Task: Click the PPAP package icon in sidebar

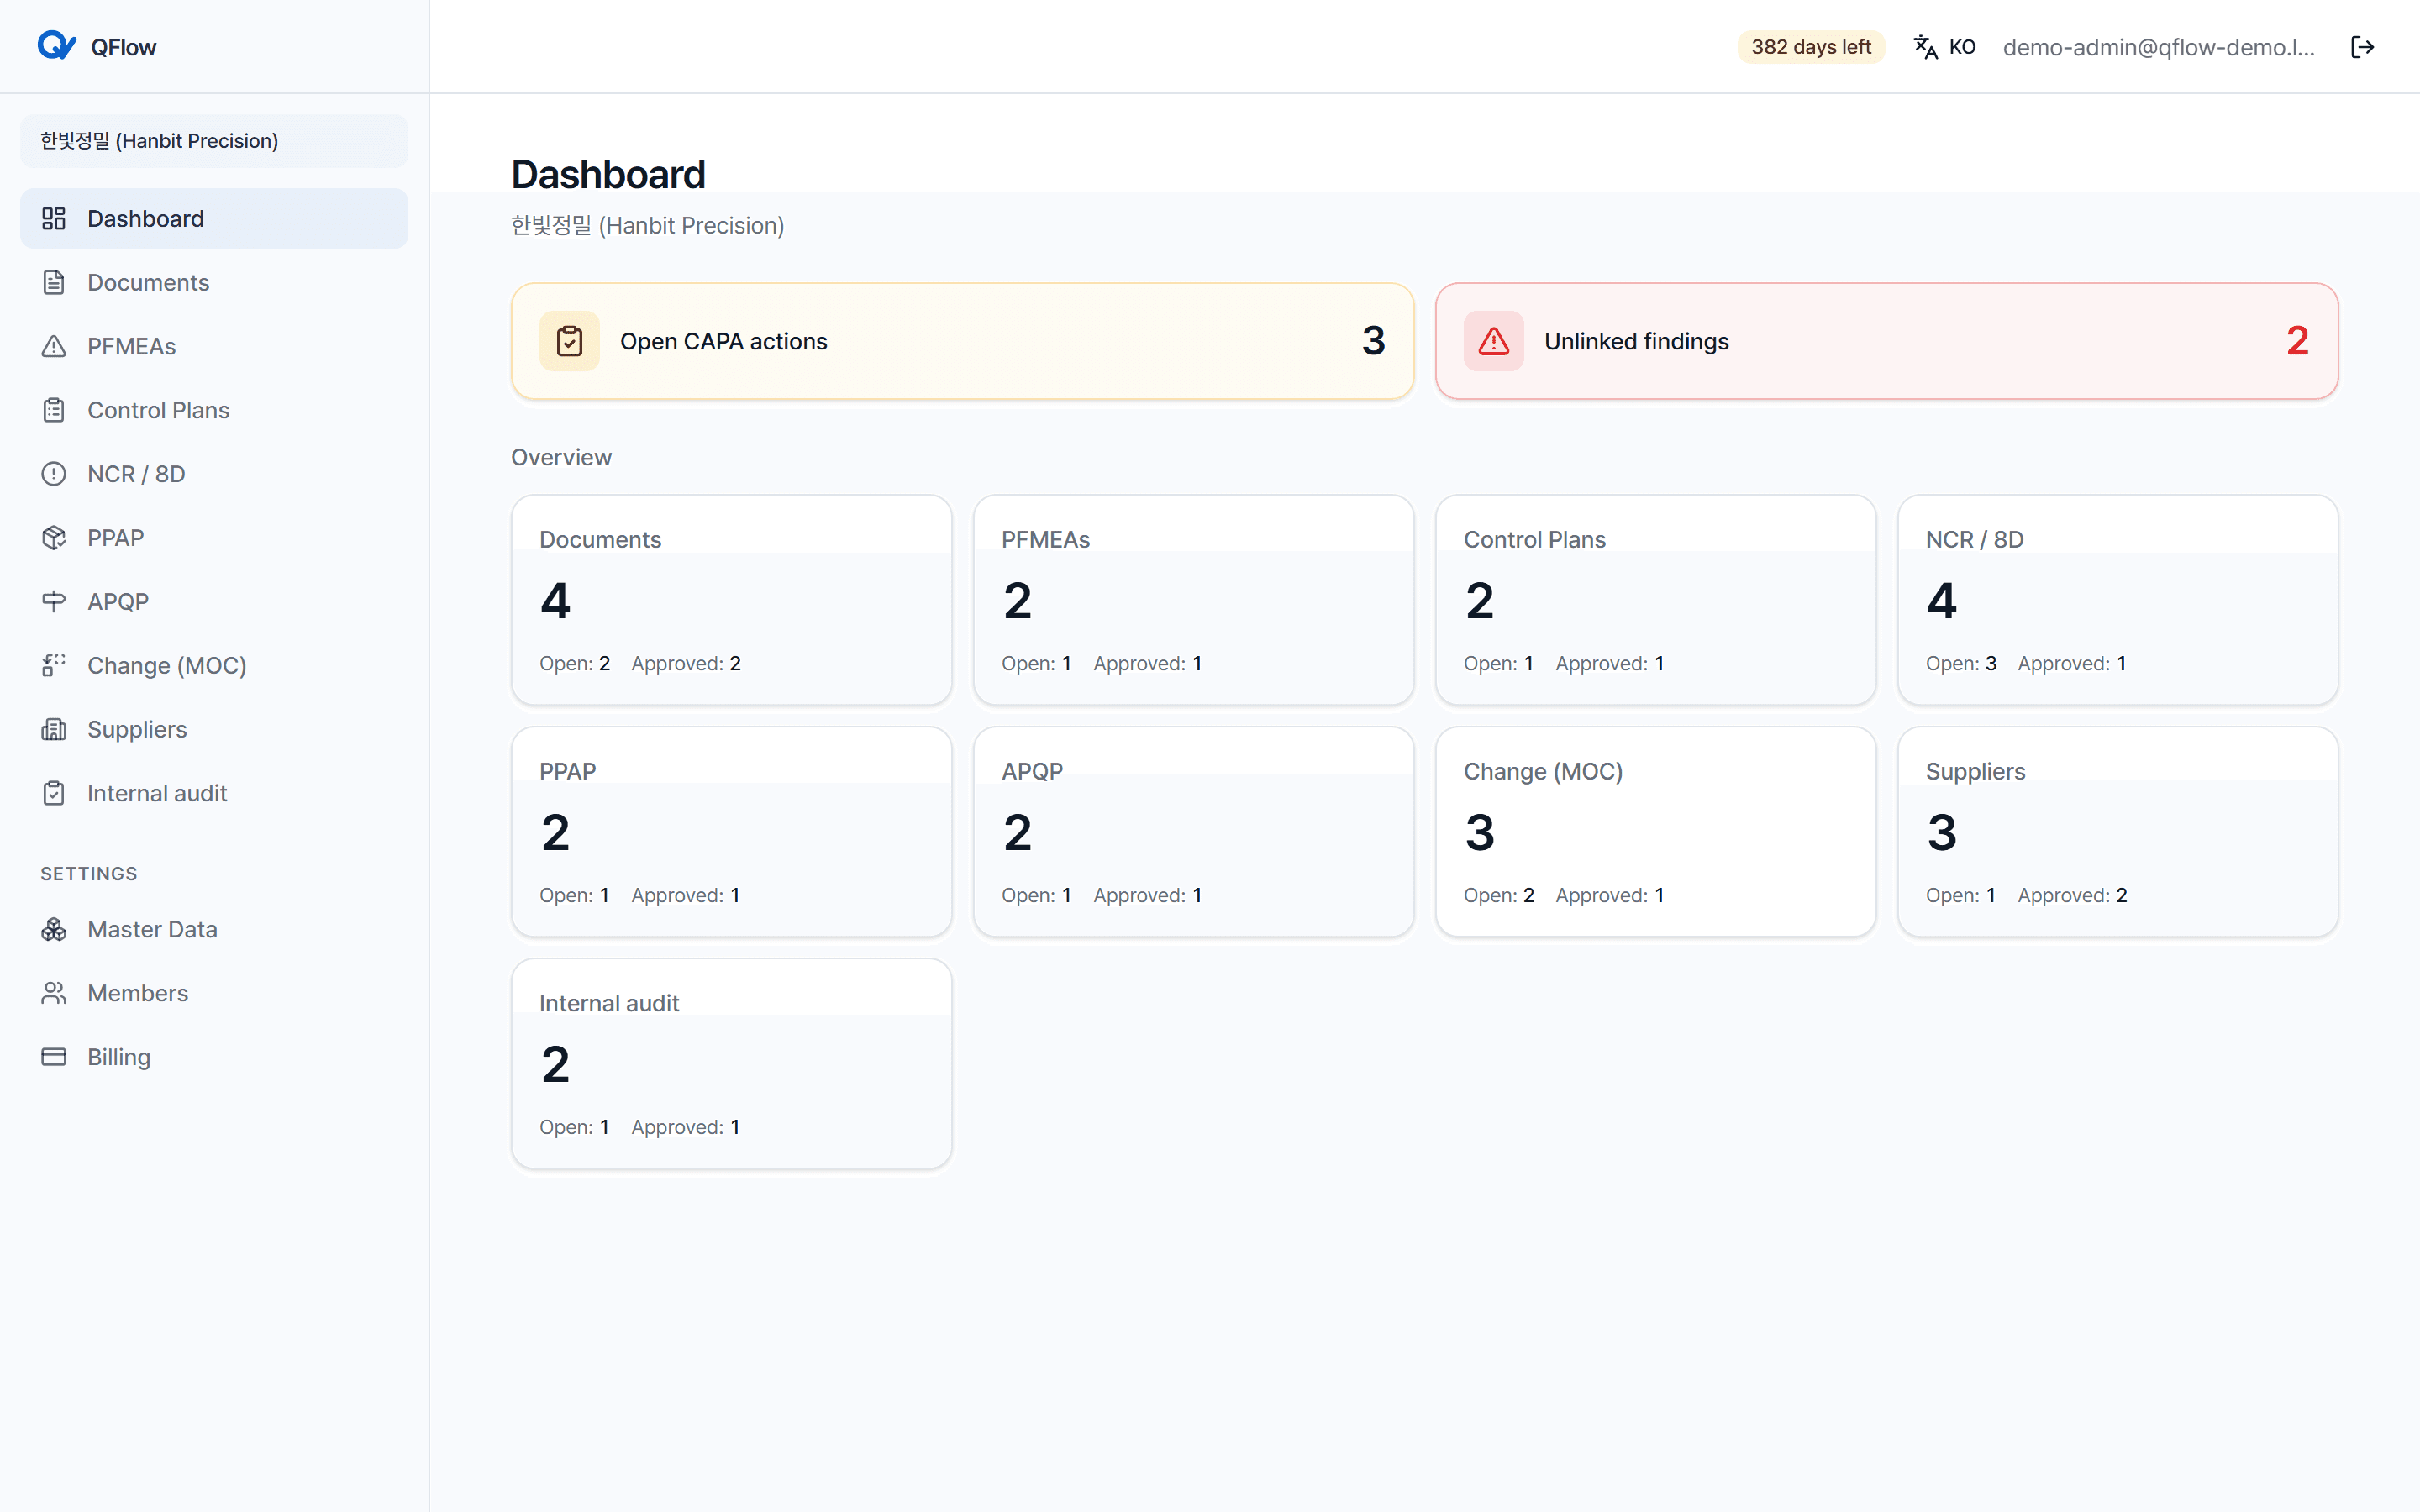Action: coord(54,538)
